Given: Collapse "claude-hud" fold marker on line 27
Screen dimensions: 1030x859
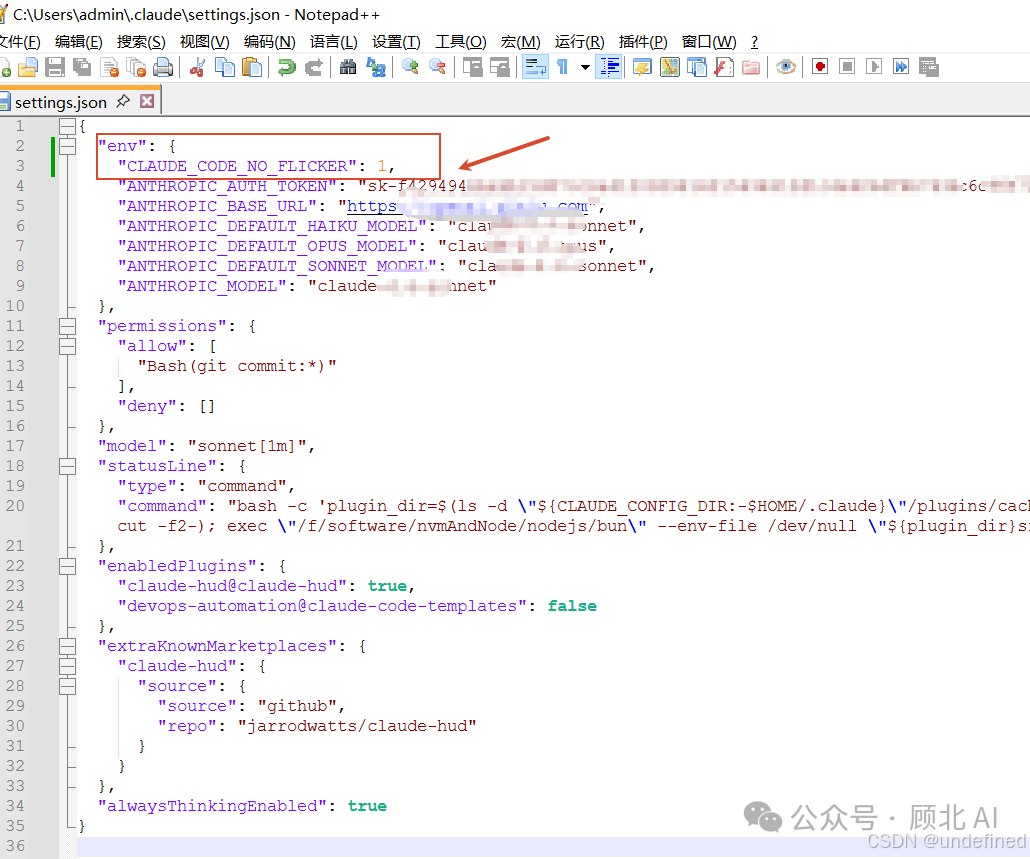Looking at the screenshot, I should [x=68, y=666].
